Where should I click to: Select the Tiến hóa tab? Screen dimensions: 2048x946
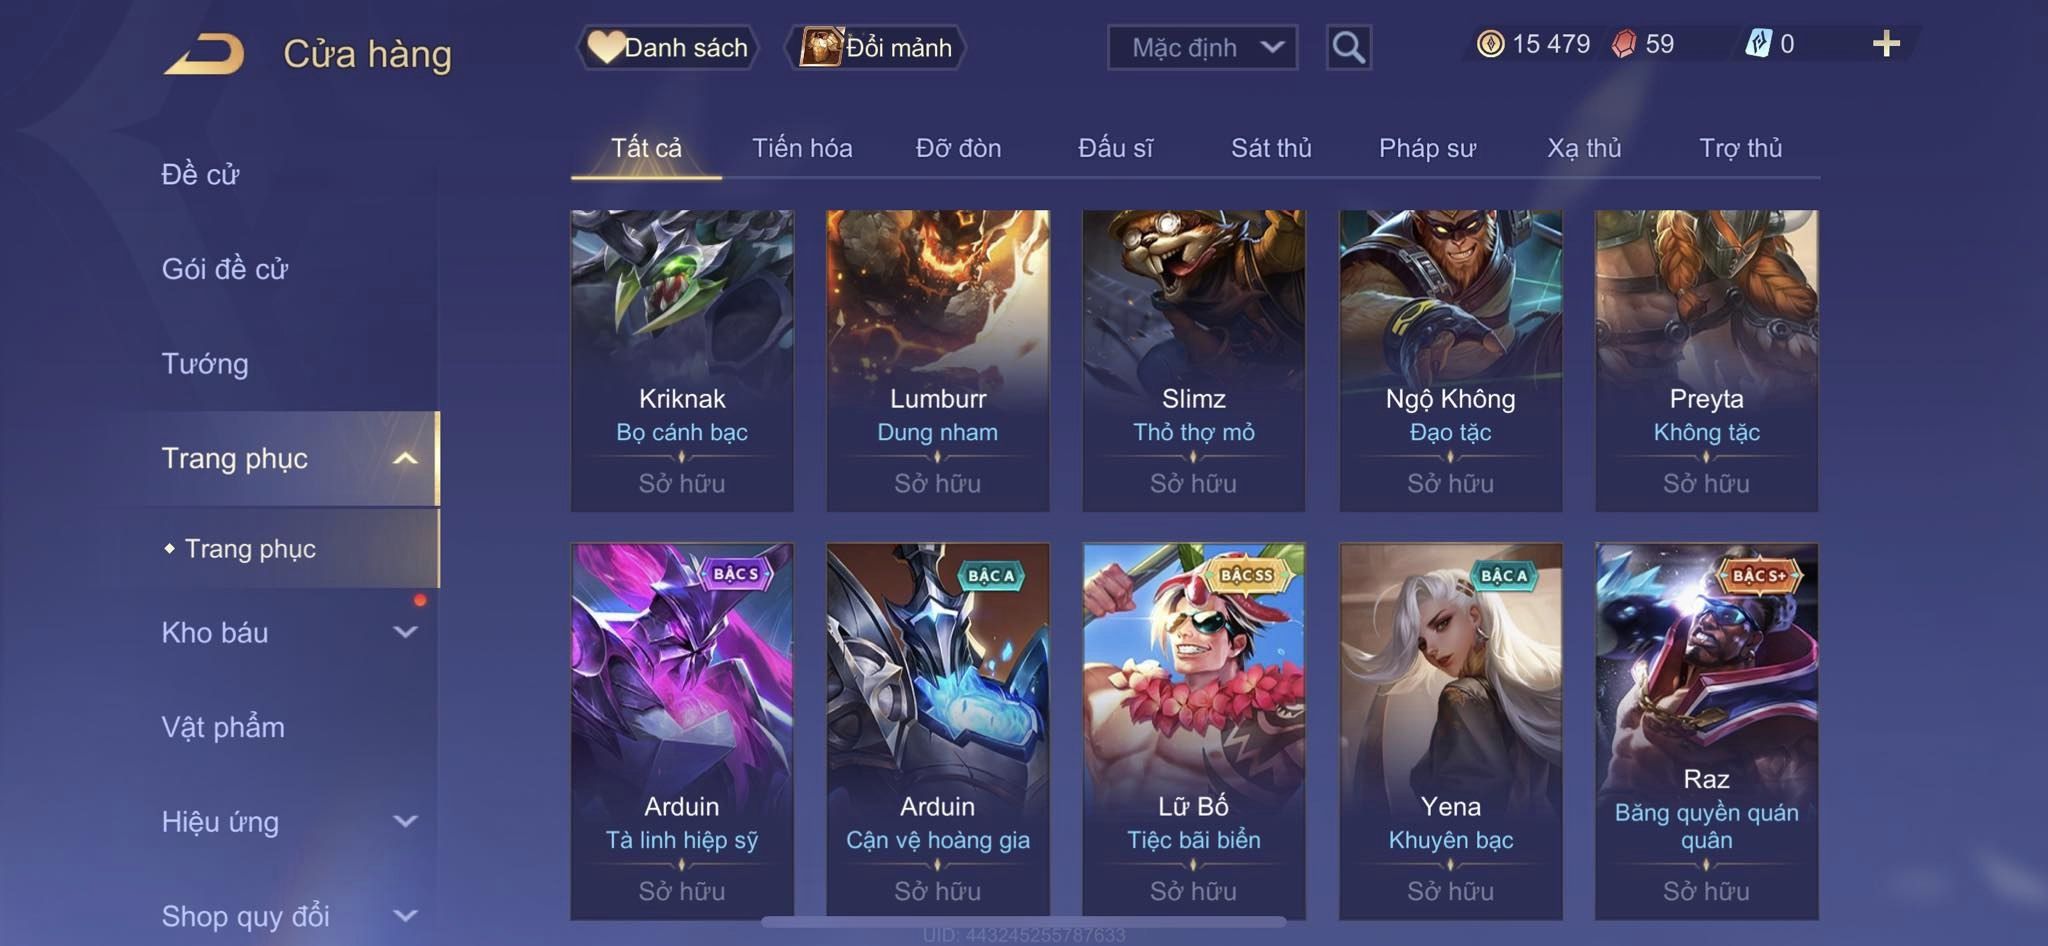tap(802, 148)
